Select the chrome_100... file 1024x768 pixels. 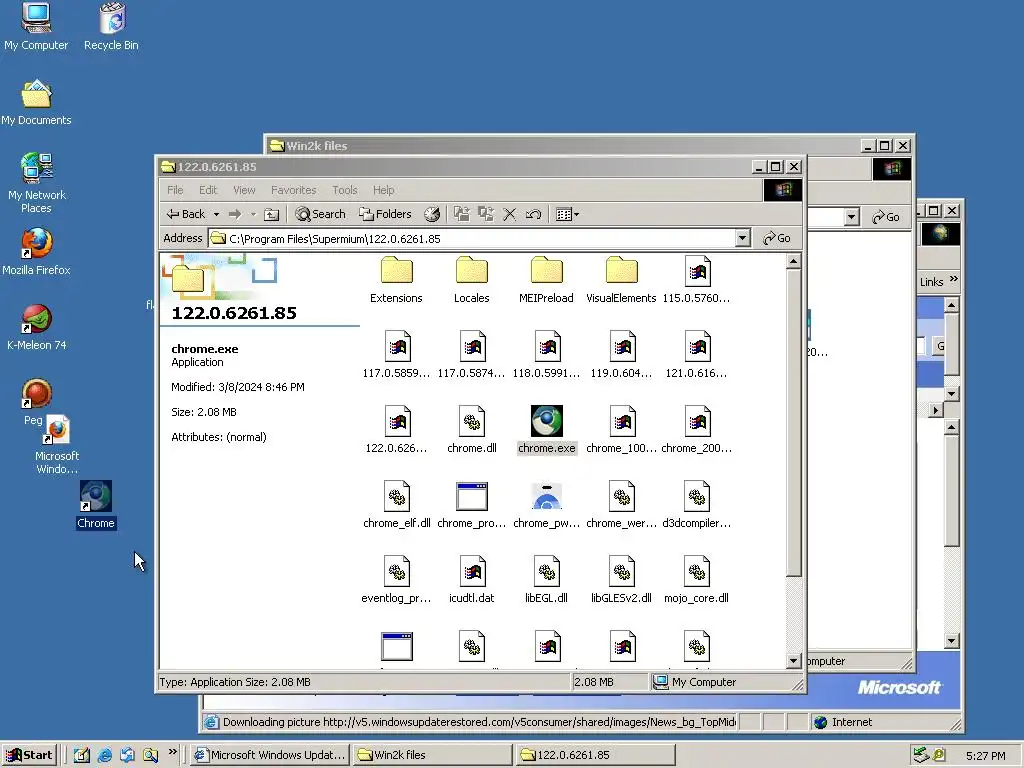(x=621, y=430)
